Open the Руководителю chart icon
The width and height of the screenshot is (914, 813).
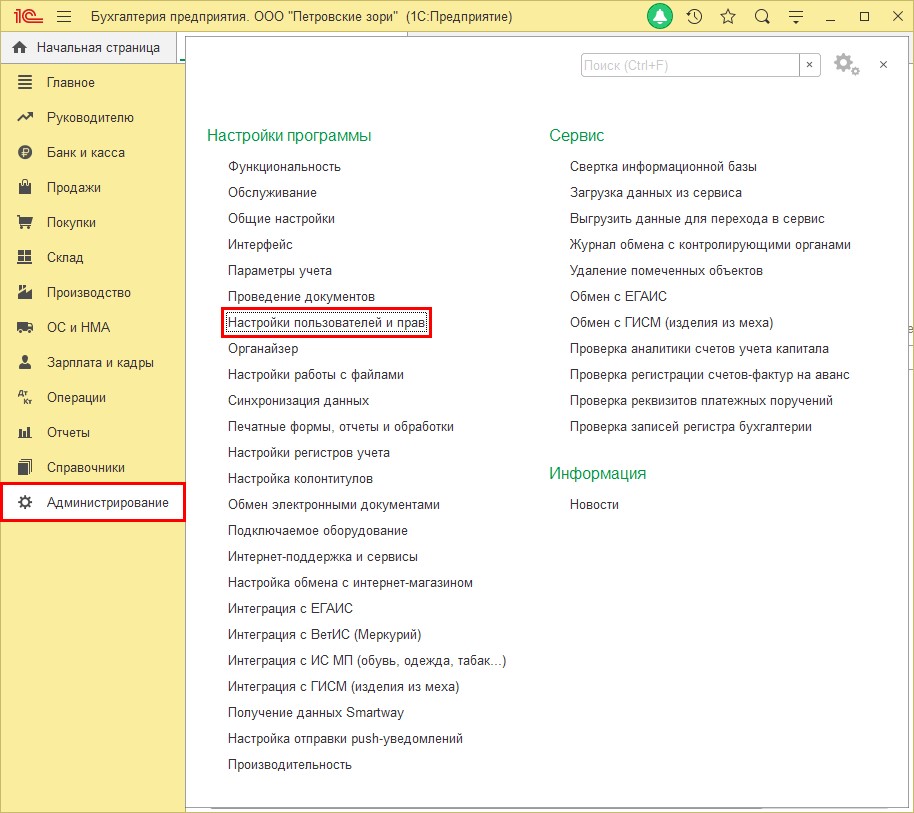[24, 117]
